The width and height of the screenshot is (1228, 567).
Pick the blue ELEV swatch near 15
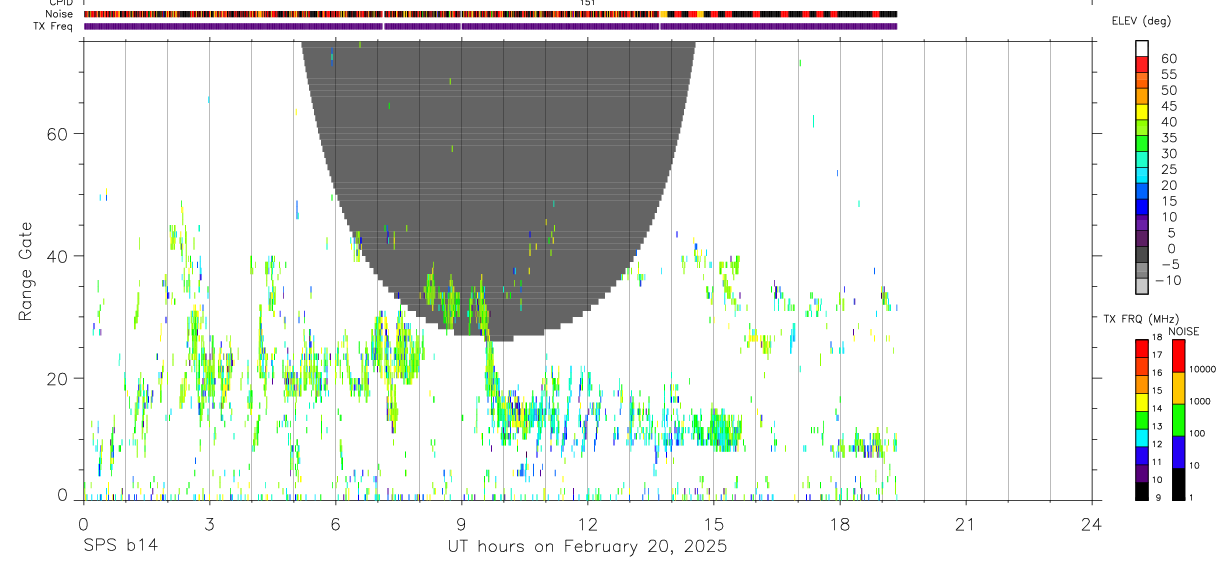pos(1142,205)
